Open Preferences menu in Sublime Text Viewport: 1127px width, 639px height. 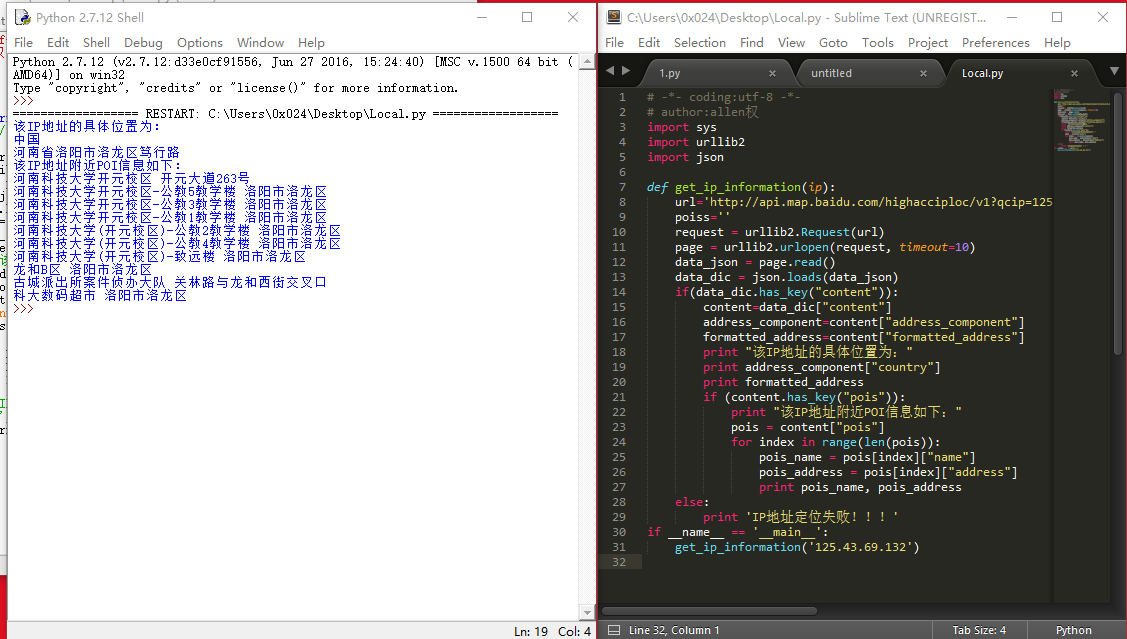[x=995, y=42]
